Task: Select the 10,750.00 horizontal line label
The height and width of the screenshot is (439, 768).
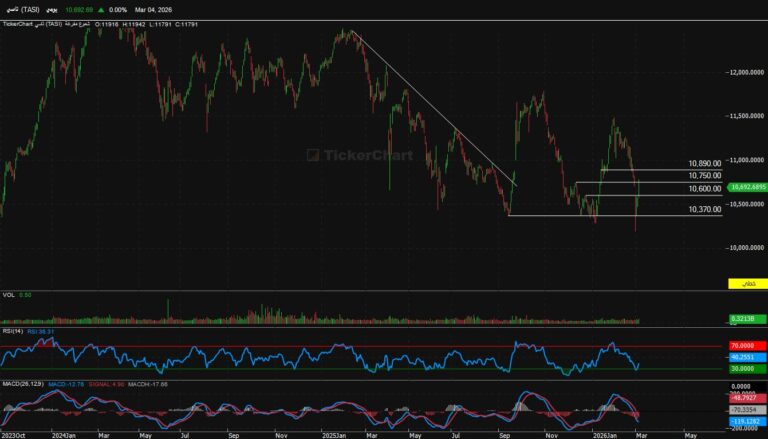Action: pos(704,175)
